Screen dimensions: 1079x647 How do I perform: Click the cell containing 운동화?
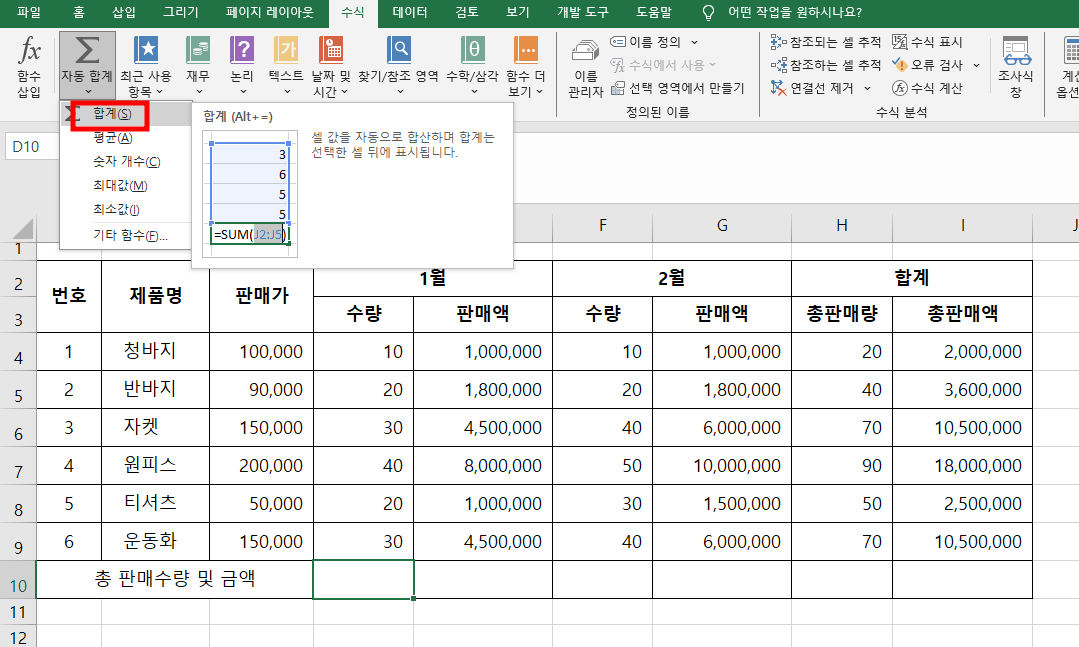tap(156, 541)
